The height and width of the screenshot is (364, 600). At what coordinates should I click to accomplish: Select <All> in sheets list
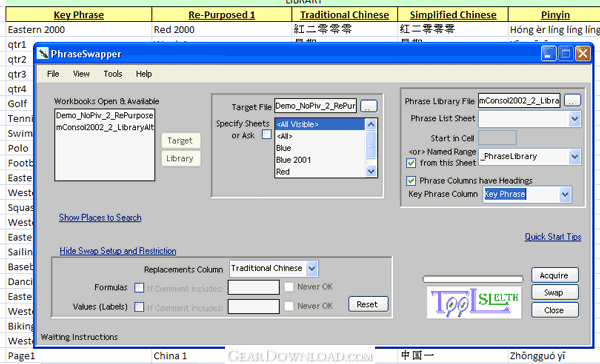(x=320, y=136)
